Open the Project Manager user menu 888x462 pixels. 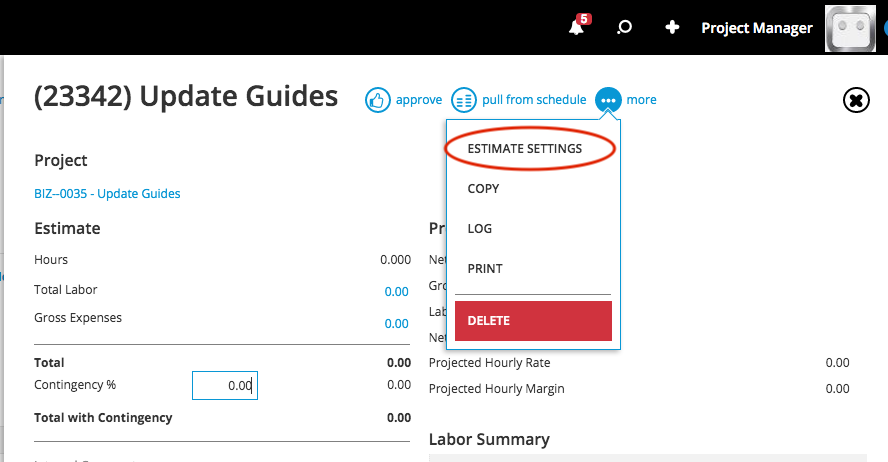coord(757,28)
